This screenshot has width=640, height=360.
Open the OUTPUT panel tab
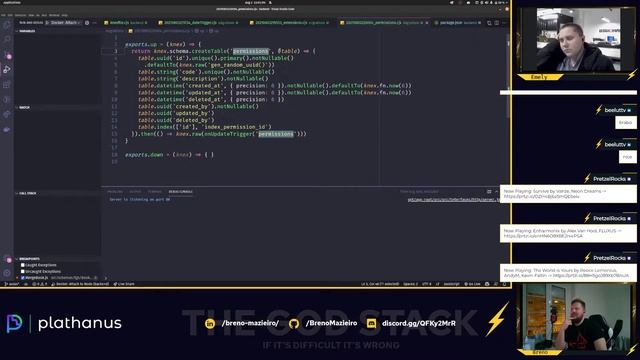(x=135, y=191)
